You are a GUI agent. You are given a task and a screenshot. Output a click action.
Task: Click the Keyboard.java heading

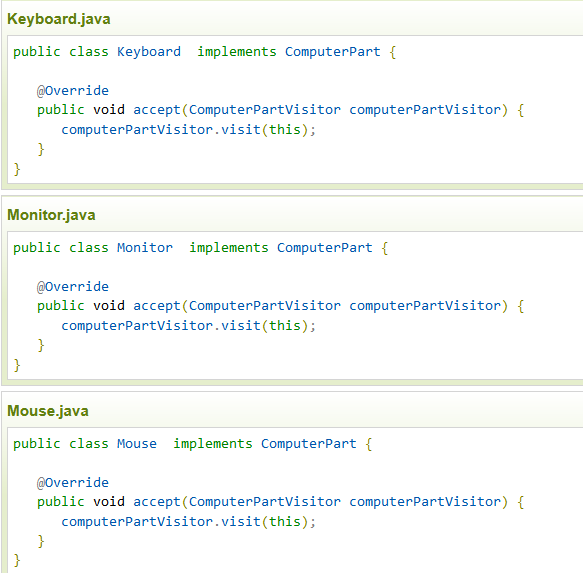point(59,19)
